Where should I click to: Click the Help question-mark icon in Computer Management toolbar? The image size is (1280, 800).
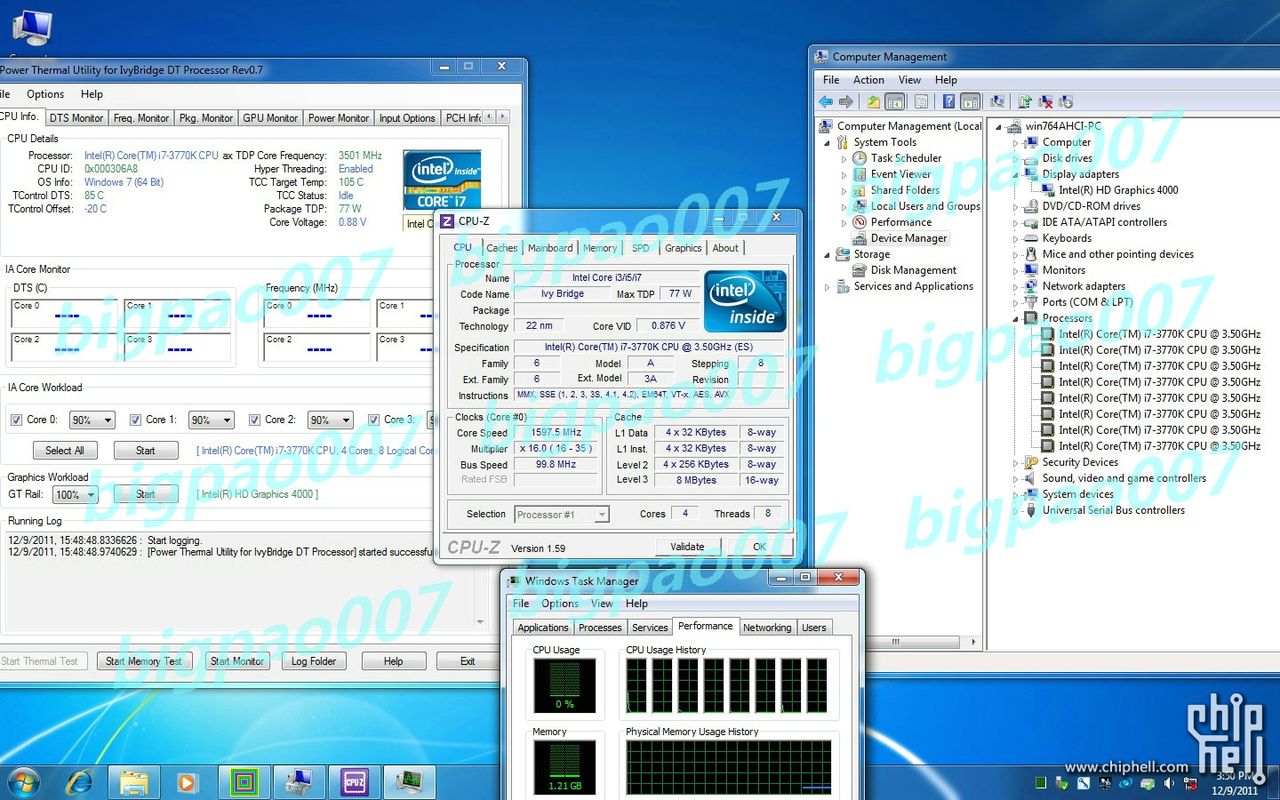click(949, 101)
